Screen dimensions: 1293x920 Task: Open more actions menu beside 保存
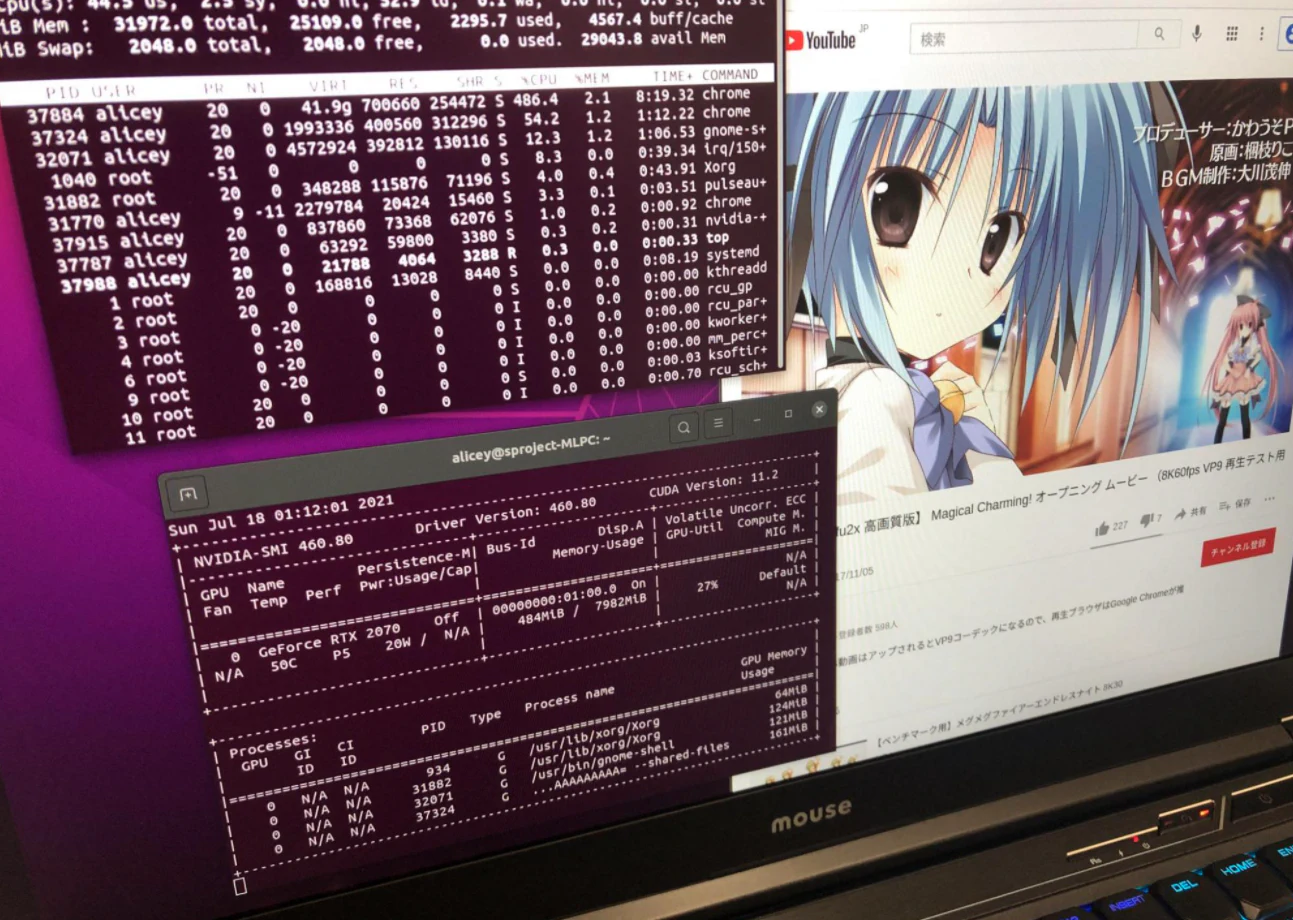coord(1270,499)
